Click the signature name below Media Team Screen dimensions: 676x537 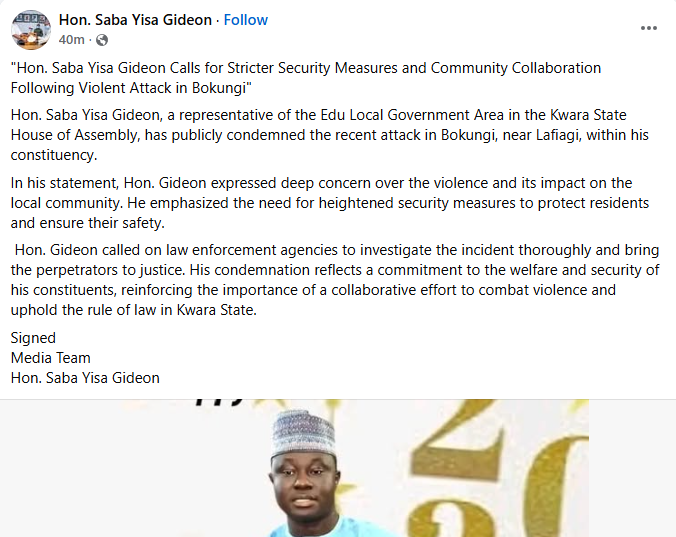pos(85,378)
